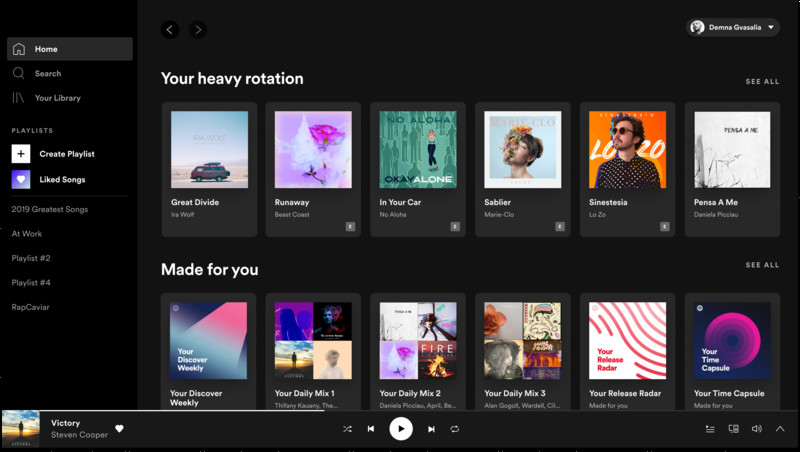Go back with the left arrow button
Image resolution: width=800 pixels, height=452 pixels.
pos(170,30)
